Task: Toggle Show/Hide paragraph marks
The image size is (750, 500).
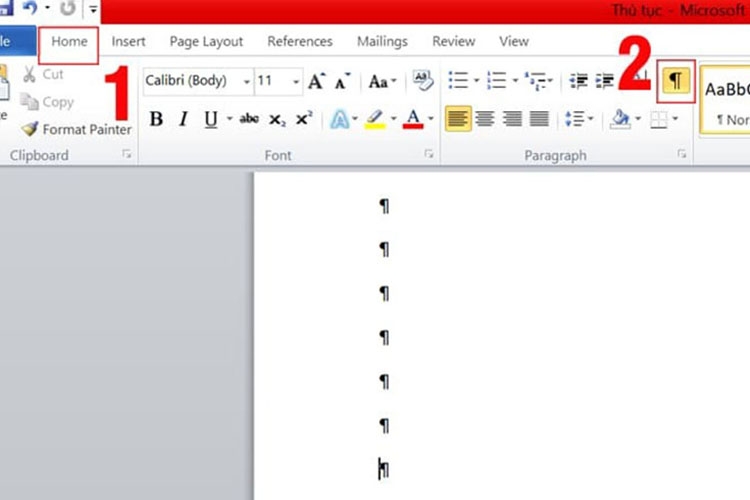Action: click(x=675, y=81)
